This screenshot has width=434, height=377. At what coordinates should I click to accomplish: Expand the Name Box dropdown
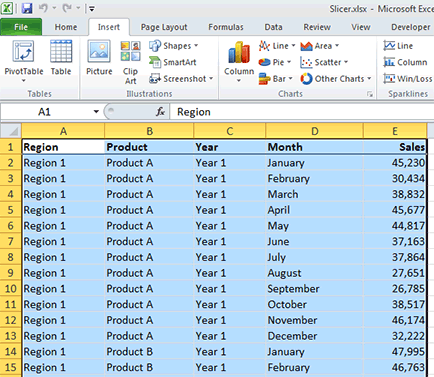(96, 112)
